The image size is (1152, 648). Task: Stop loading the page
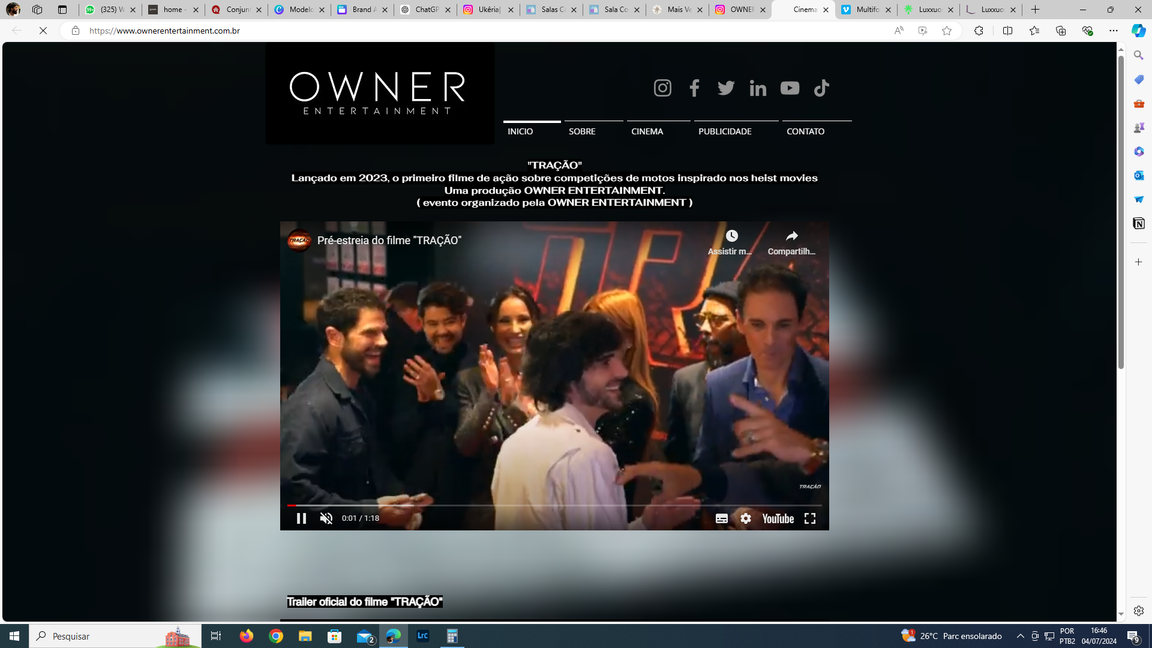(43, 31)
